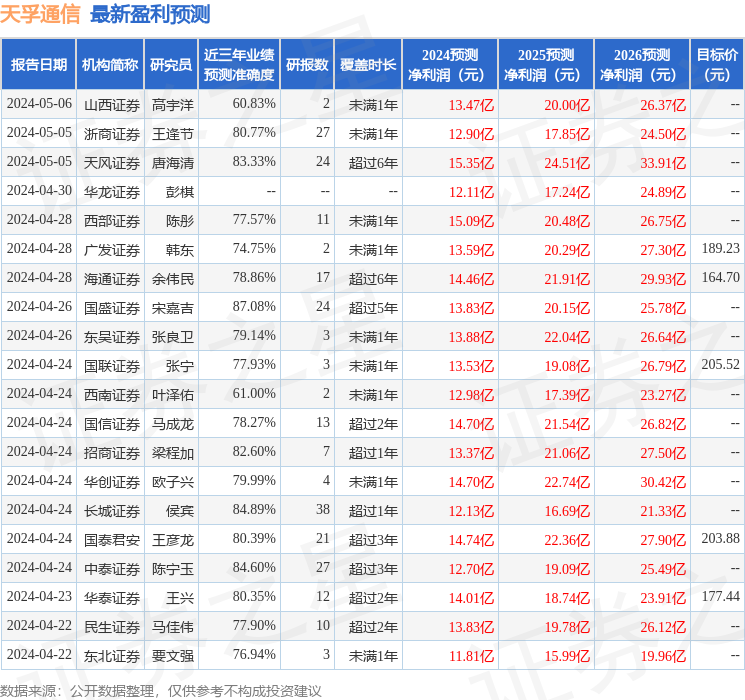Click report count 38
Viewport: 745px width, 700px height.
coord(323,509)
